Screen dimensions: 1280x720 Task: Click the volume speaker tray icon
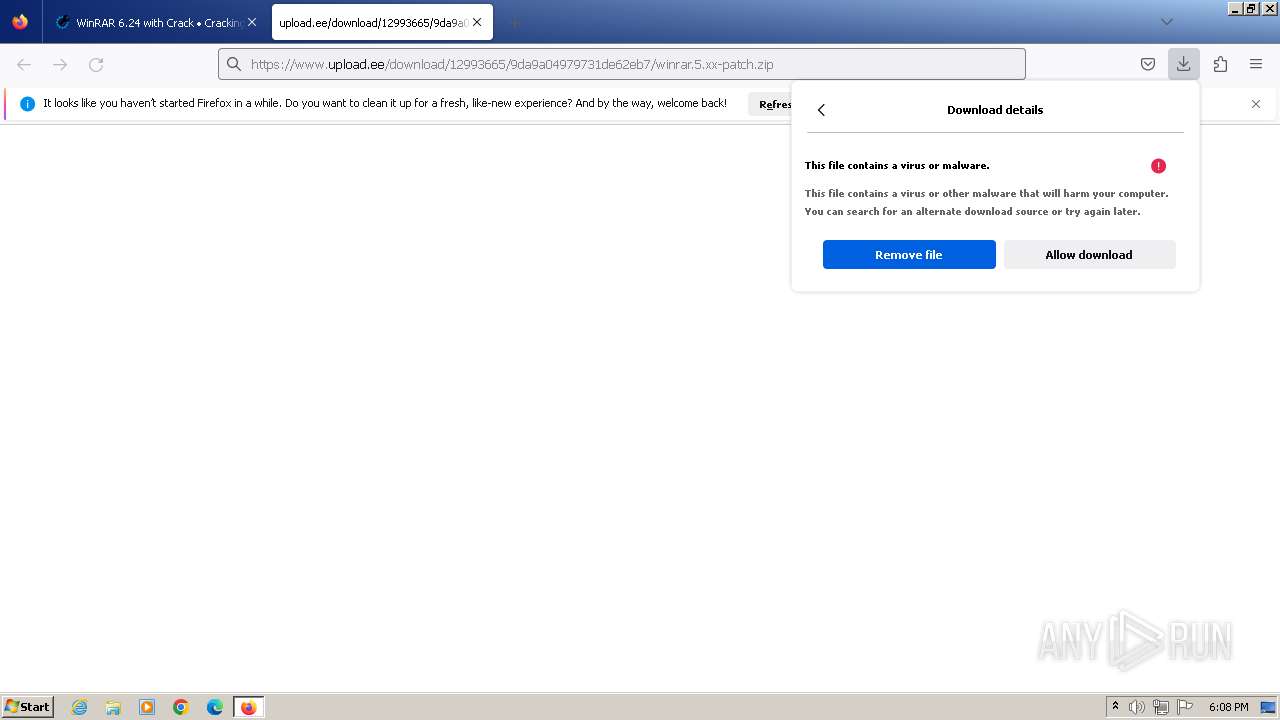click(x=1137, y=707)
